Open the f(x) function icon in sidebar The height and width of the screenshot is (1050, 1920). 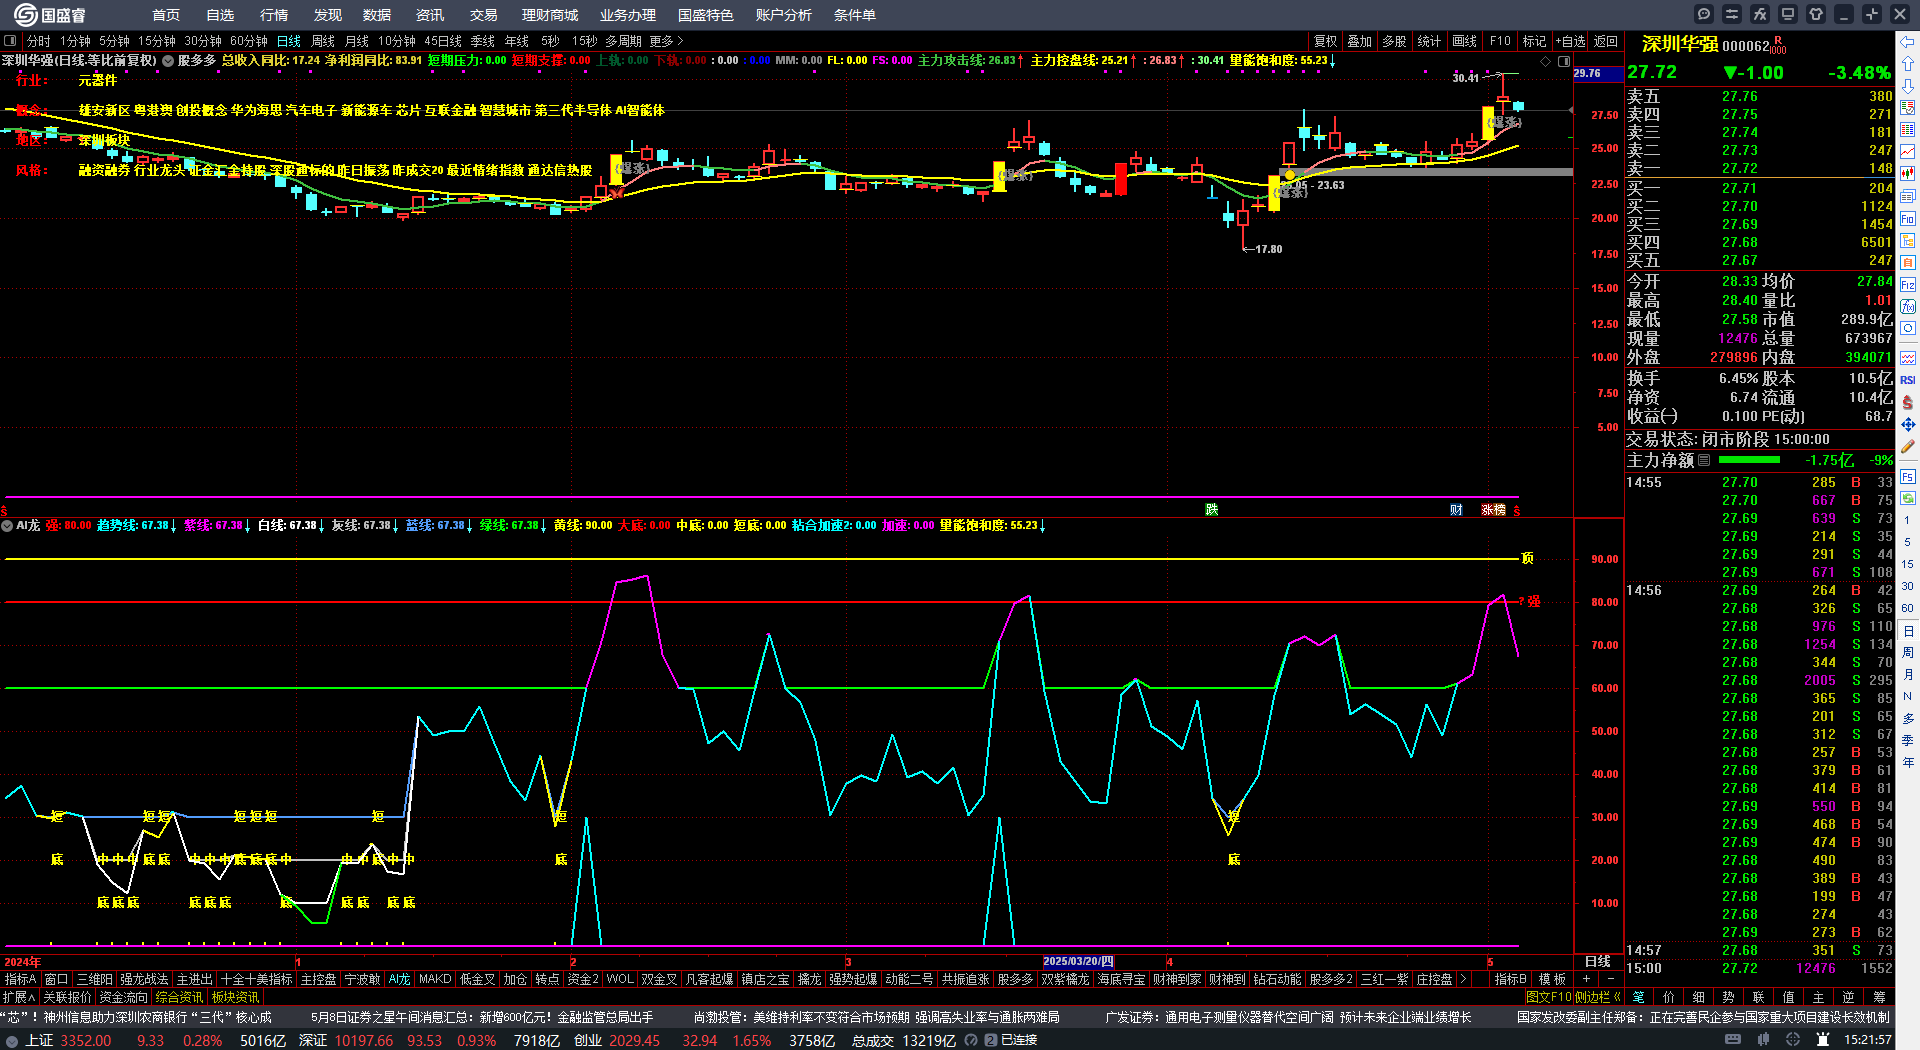click(1908, 307)
